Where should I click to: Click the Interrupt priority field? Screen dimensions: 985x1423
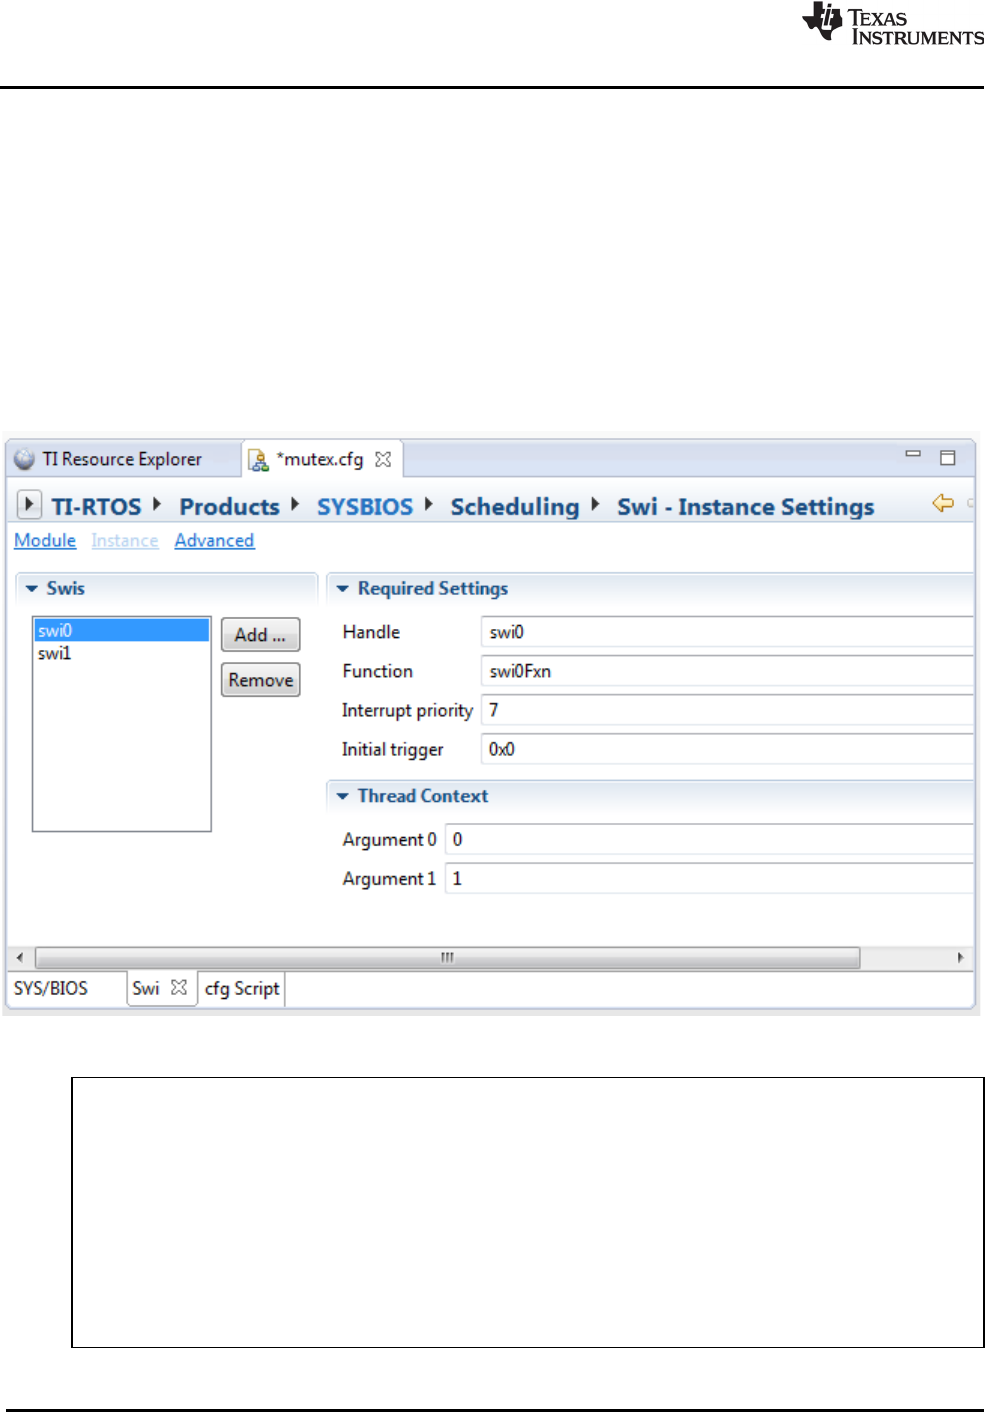(727, 710)
